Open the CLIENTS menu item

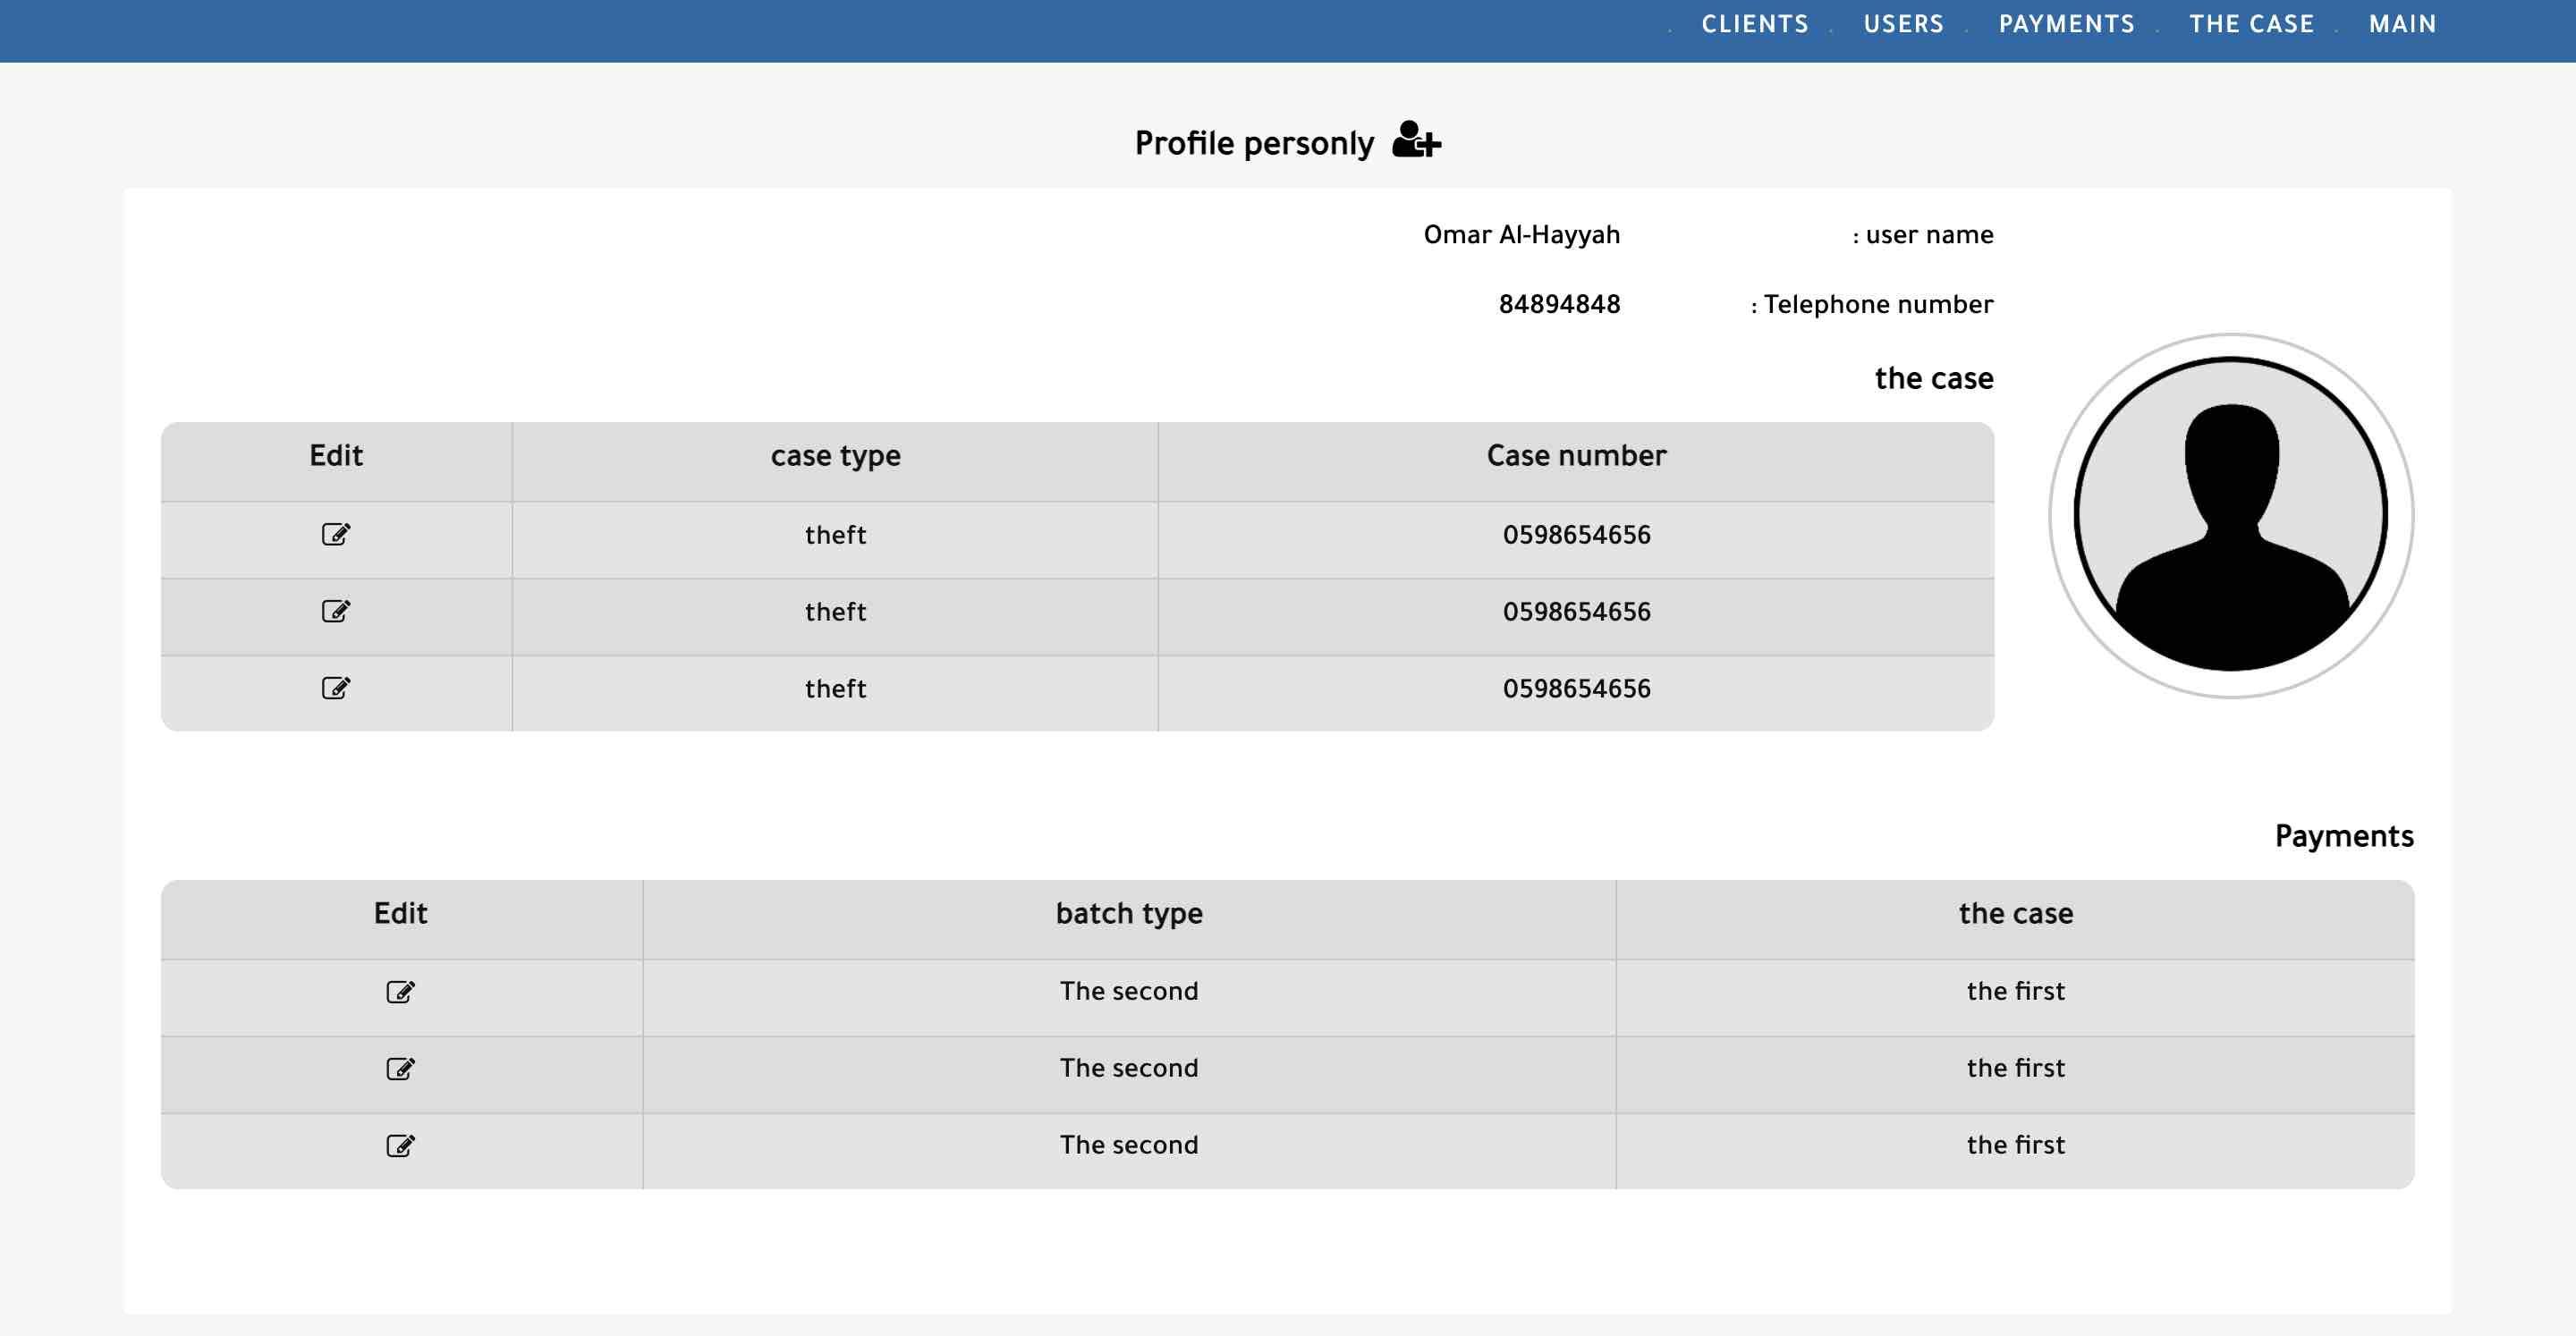tap(1755, 24)
